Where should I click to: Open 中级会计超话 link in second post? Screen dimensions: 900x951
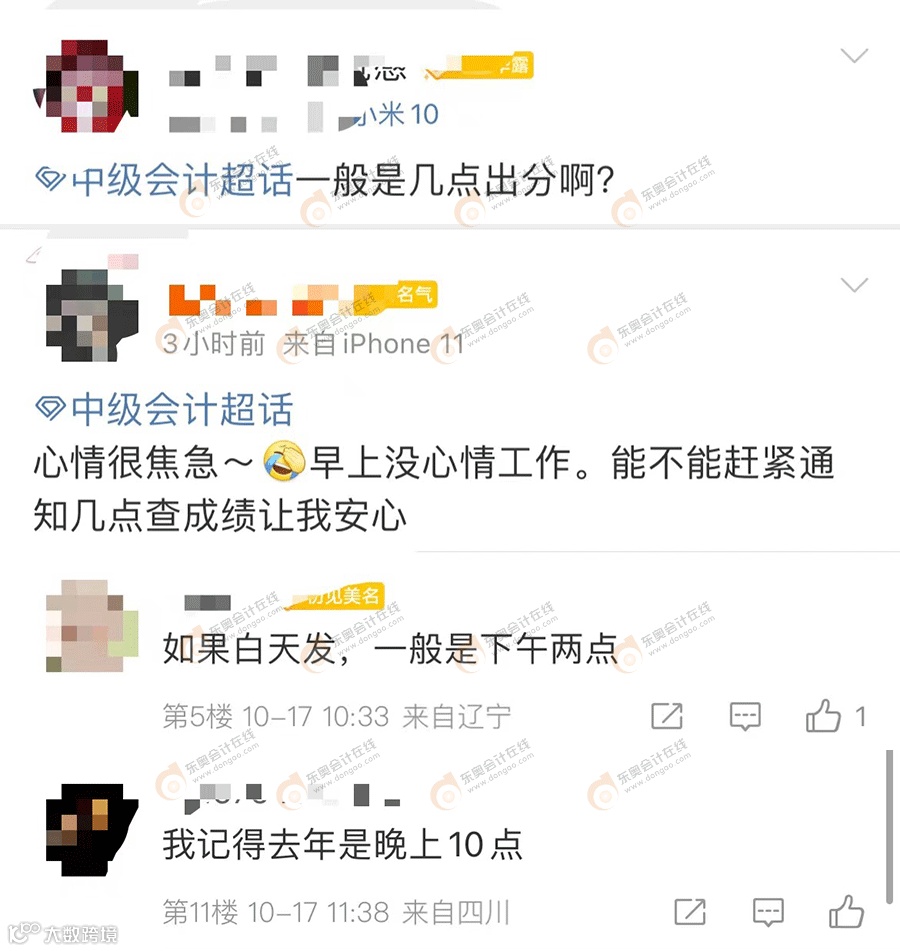point(182,409)
